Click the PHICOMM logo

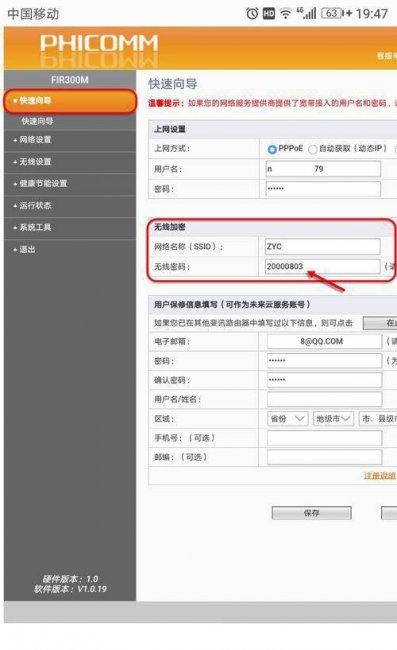pyautogui.click(x=99, y=44)
